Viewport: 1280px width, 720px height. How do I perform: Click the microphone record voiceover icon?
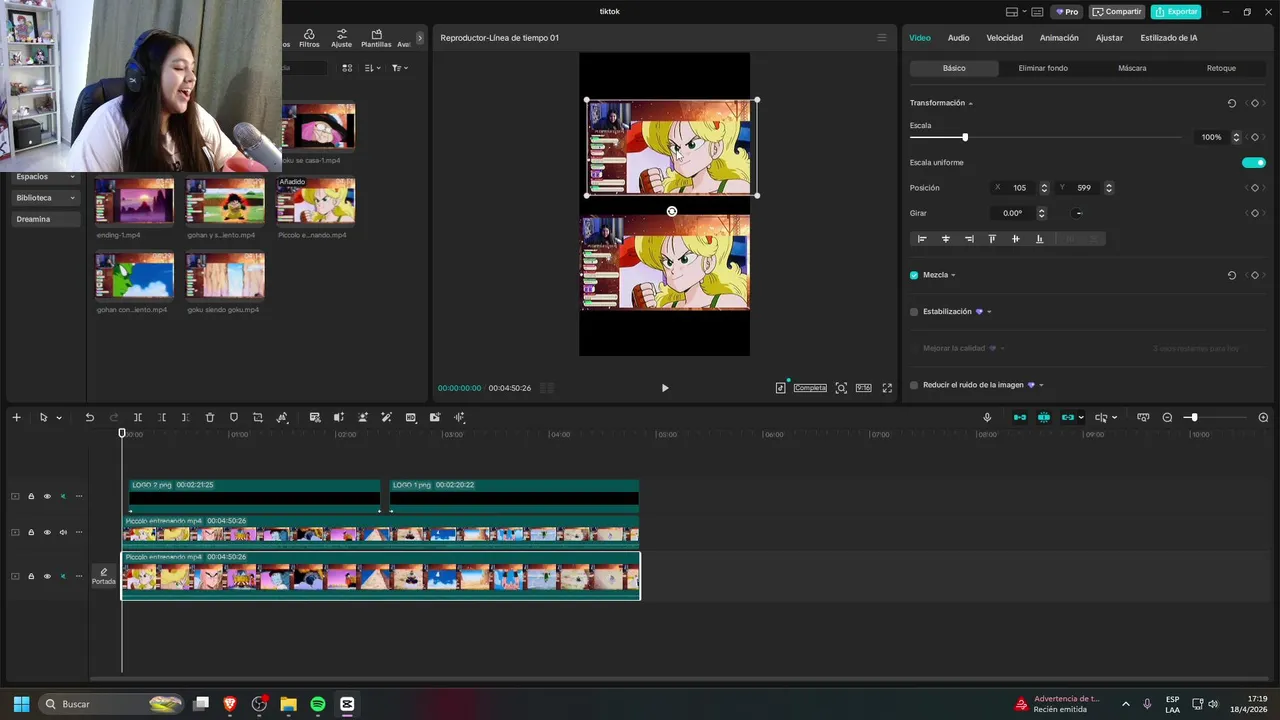[x=987, y=417]
